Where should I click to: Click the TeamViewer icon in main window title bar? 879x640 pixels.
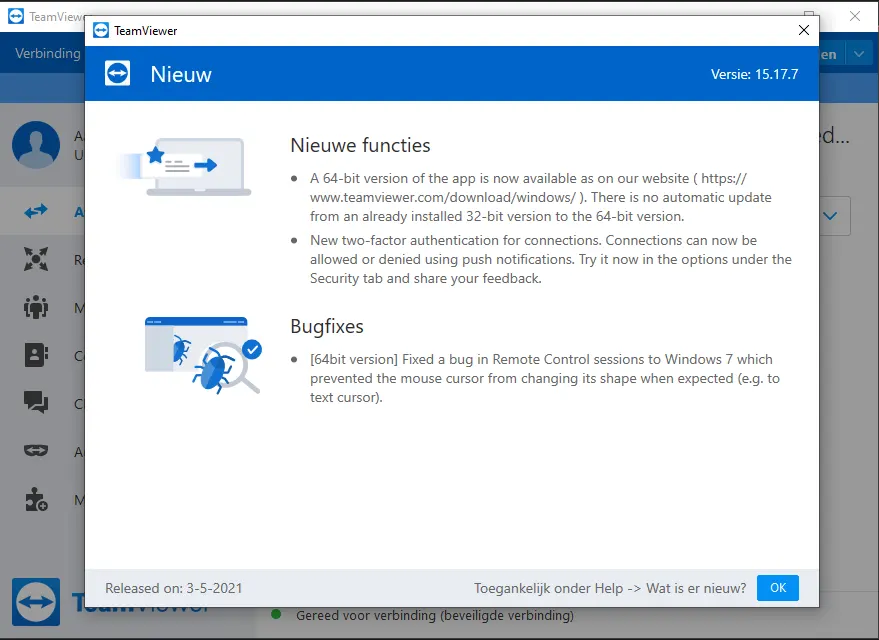[16, 16]
